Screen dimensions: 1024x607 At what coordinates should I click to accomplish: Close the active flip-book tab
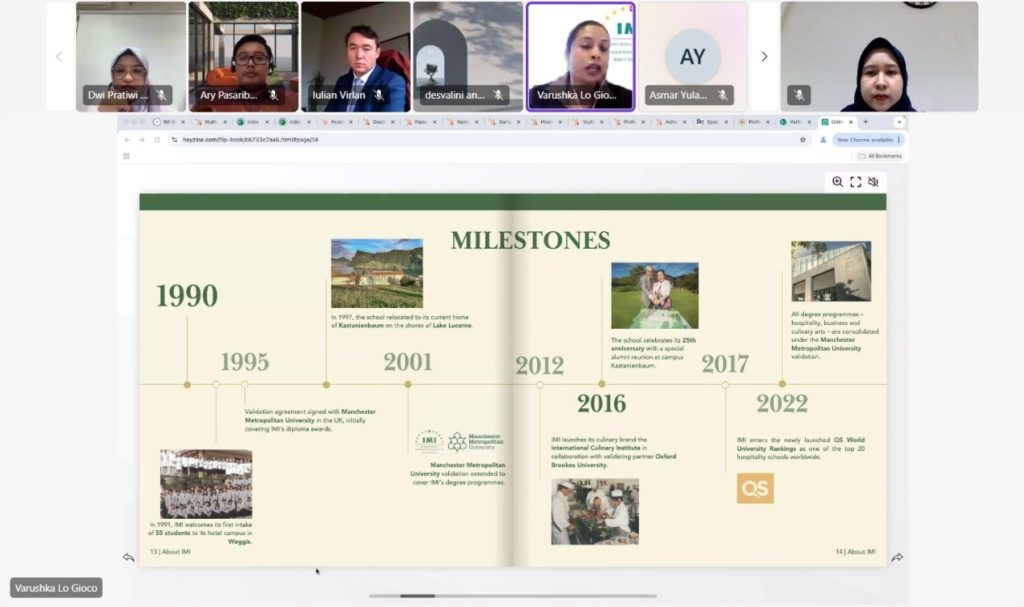851,122
